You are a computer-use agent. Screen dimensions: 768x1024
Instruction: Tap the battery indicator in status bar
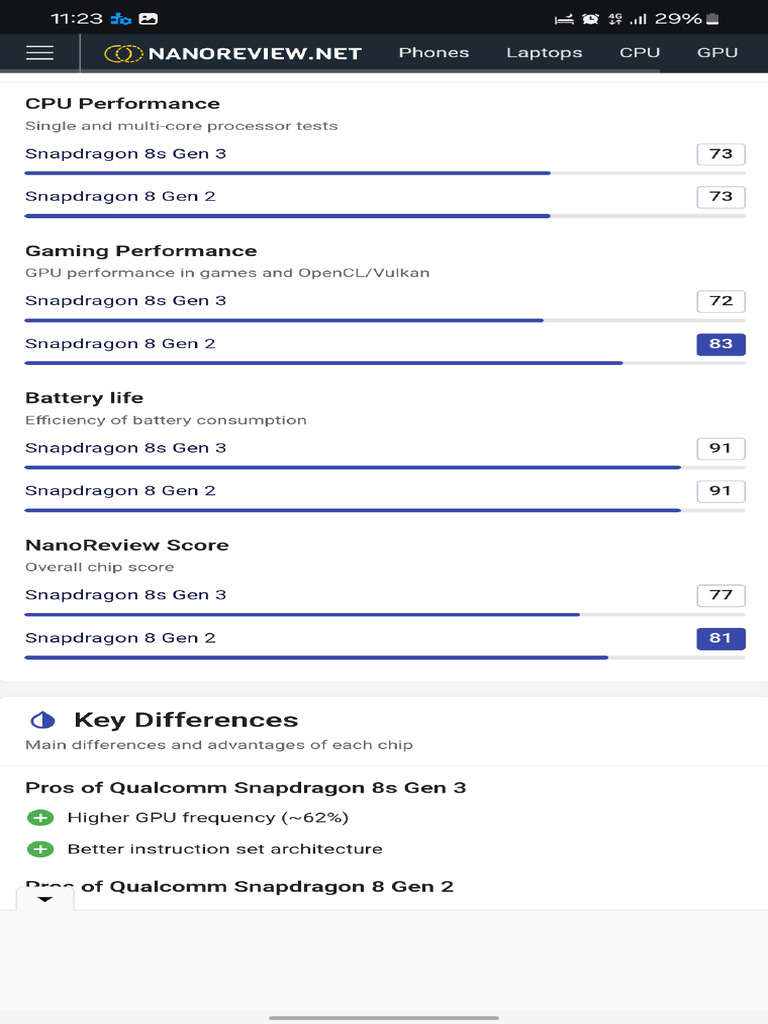pyautogui.click(x=712, y=19)
